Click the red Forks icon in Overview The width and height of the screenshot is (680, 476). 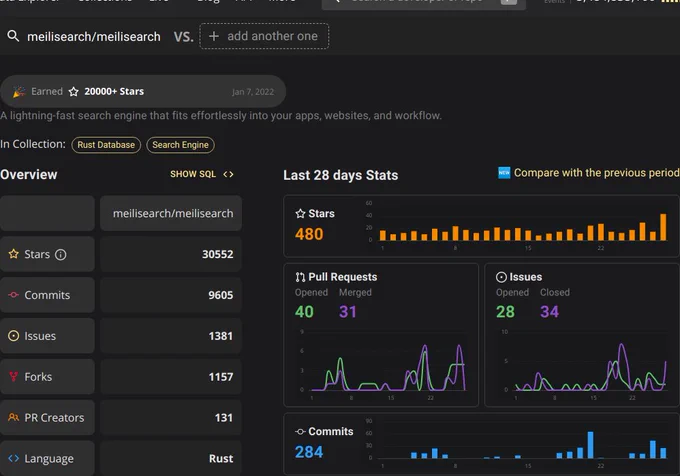coord(13,376)
